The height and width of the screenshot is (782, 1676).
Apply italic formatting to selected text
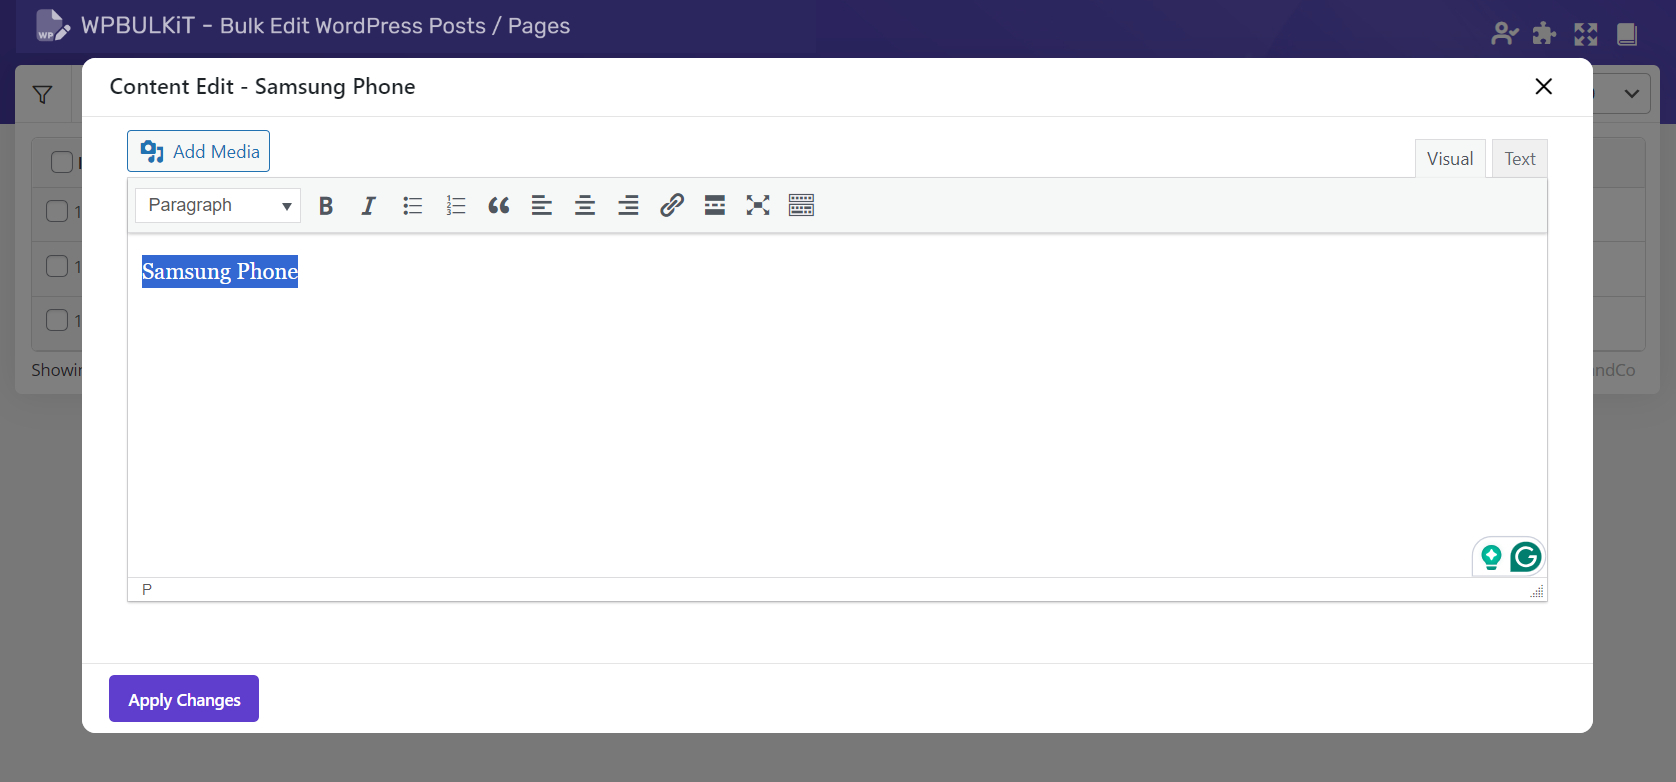[368, 206]
